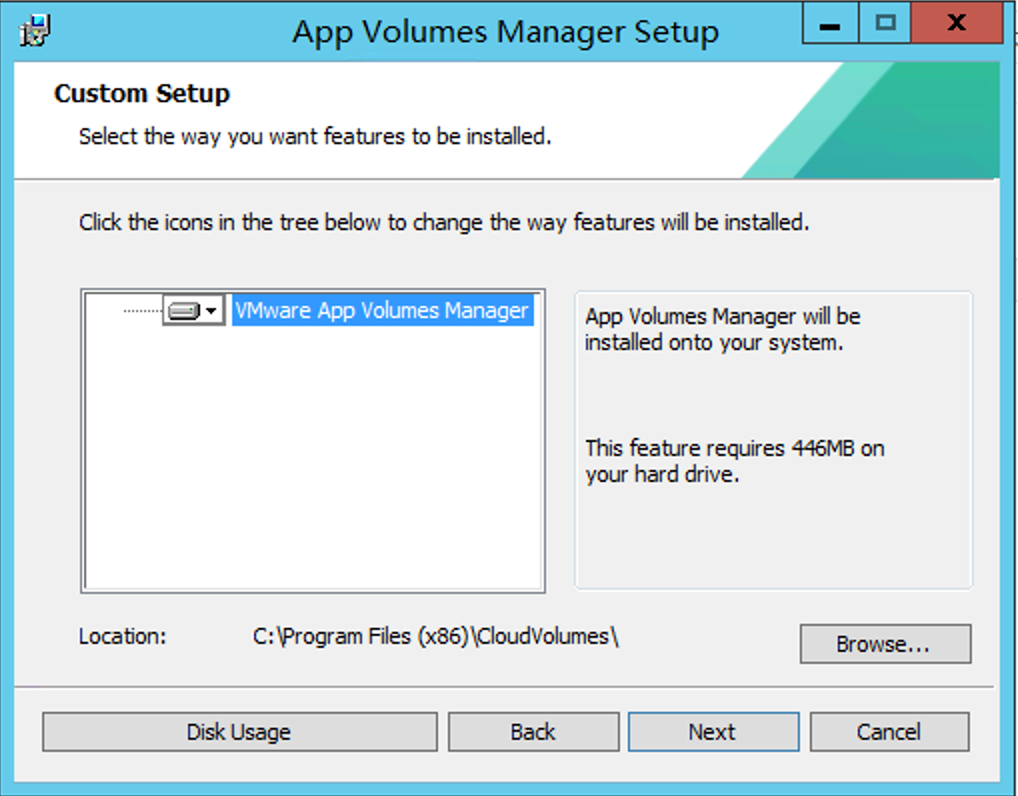Open the Disk Usage dialog
The width and height of the screenshot is (1018, 796).
click(x=239, y=732)
